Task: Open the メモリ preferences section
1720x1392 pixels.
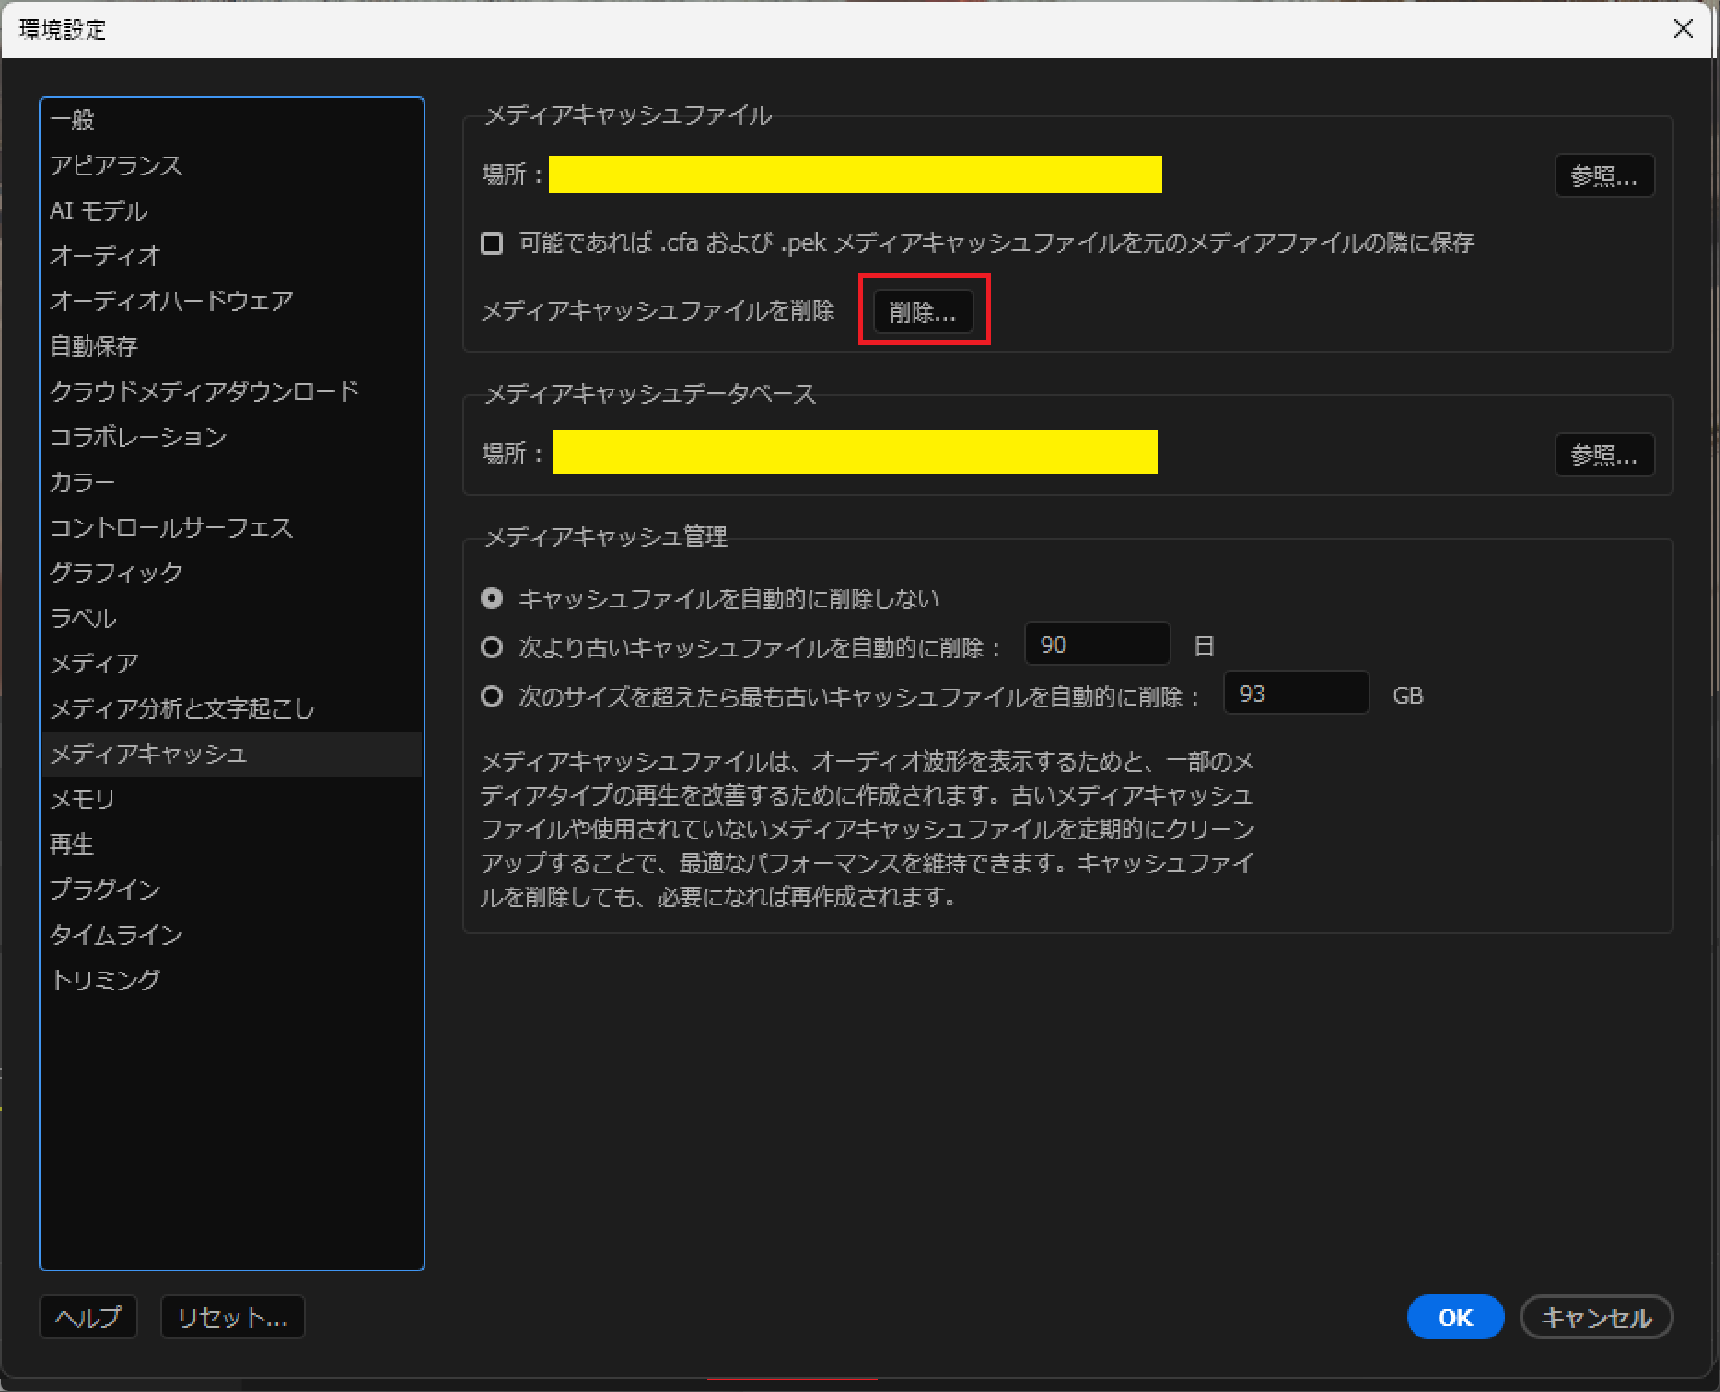Action: (x=81, y=798)
